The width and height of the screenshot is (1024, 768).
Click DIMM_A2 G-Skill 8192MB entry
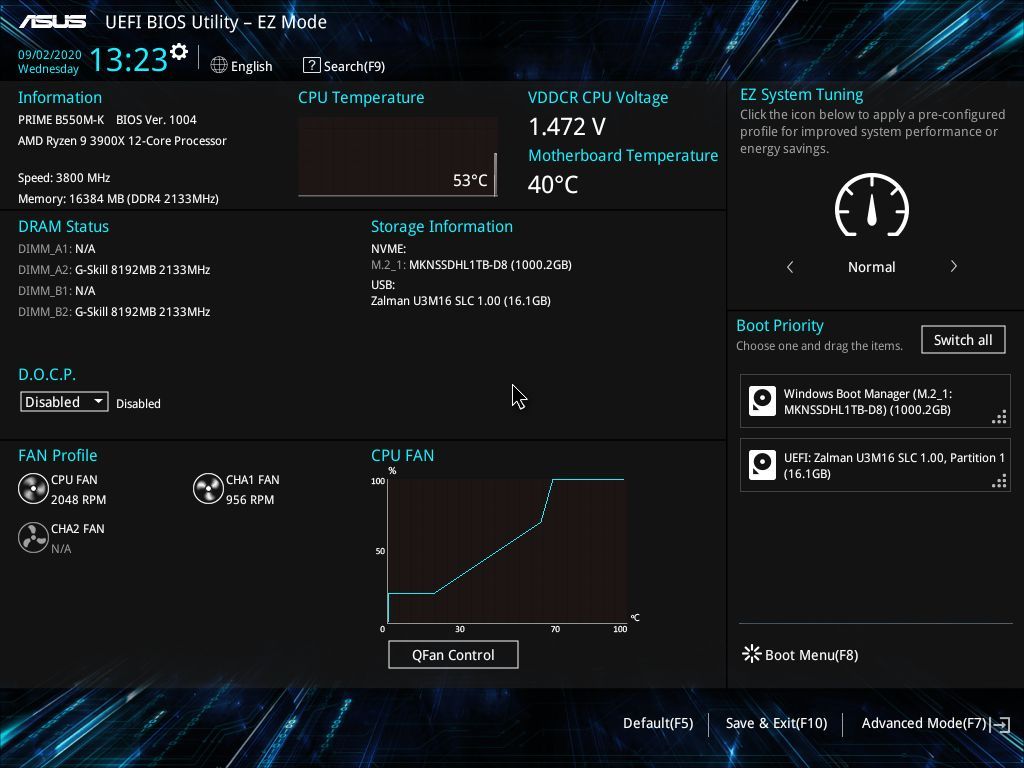click(114, 270)
